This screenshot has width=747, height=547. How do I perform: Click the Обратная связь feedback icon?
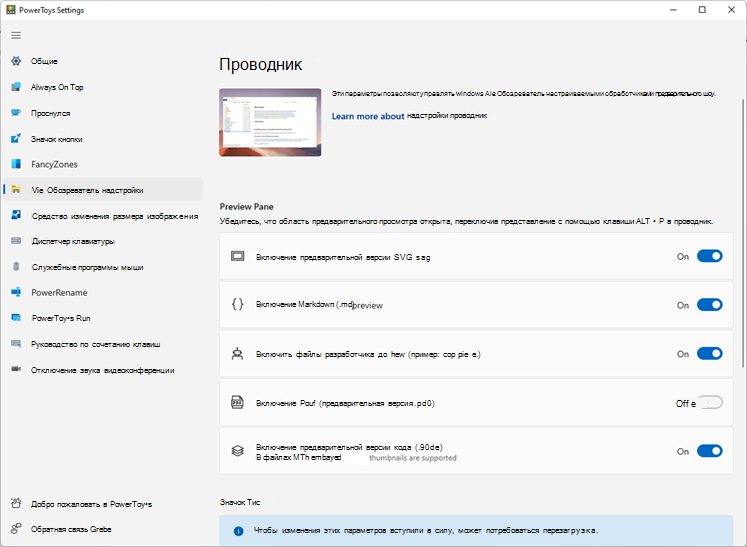click(16, 528)
